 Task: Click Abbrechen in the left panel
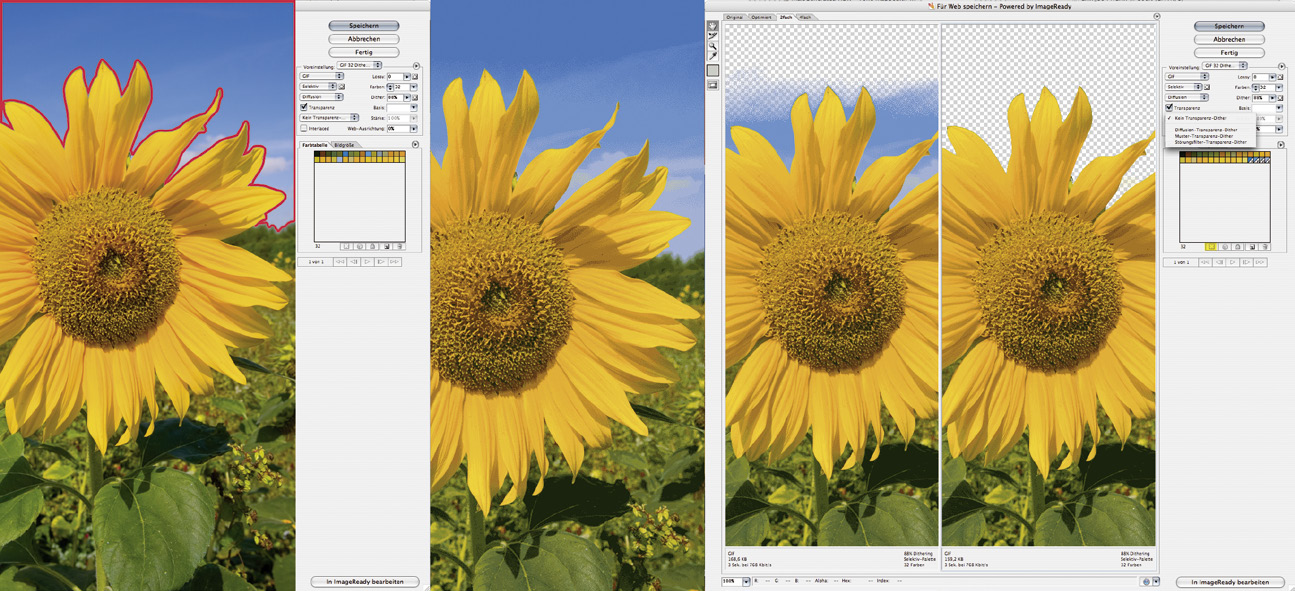(364, 39)
